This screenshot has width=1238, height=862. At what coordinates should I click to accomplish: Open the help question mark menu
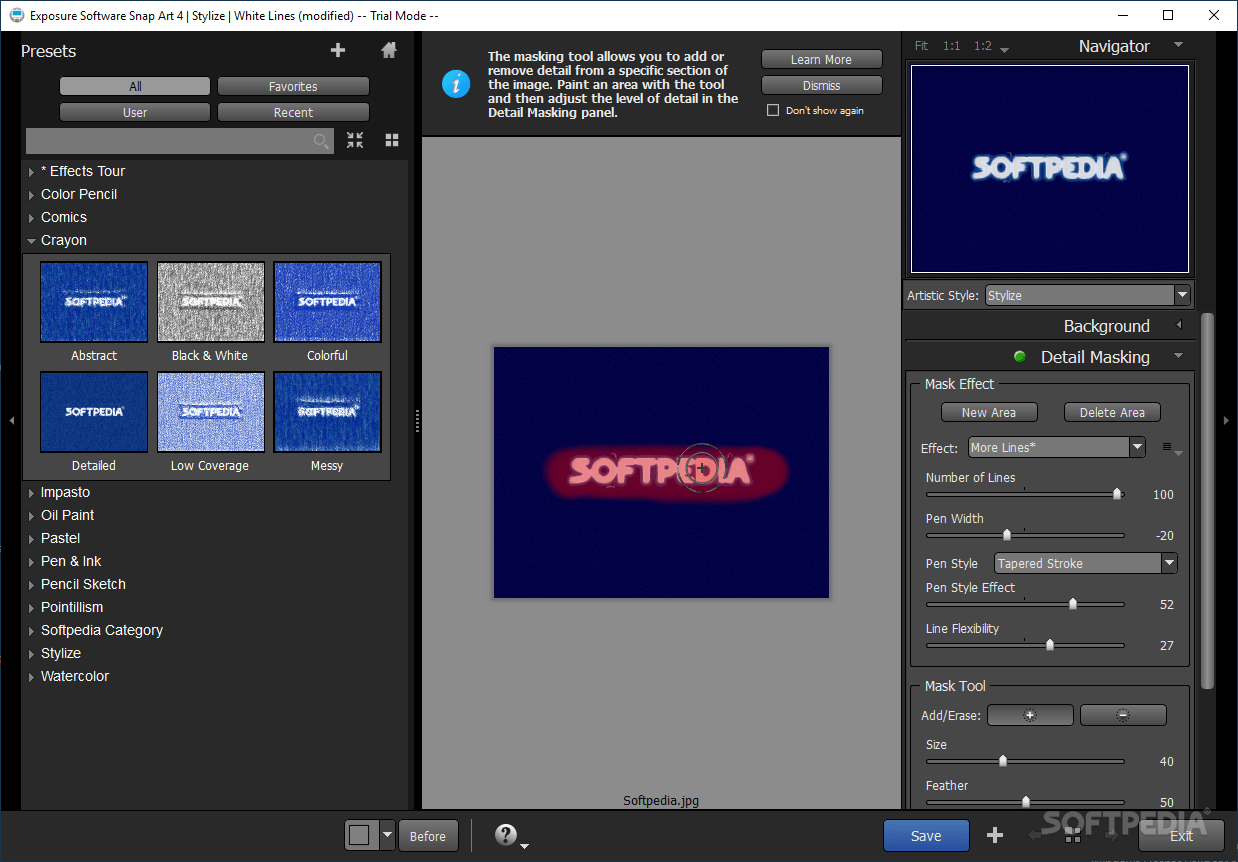[506, 834]
